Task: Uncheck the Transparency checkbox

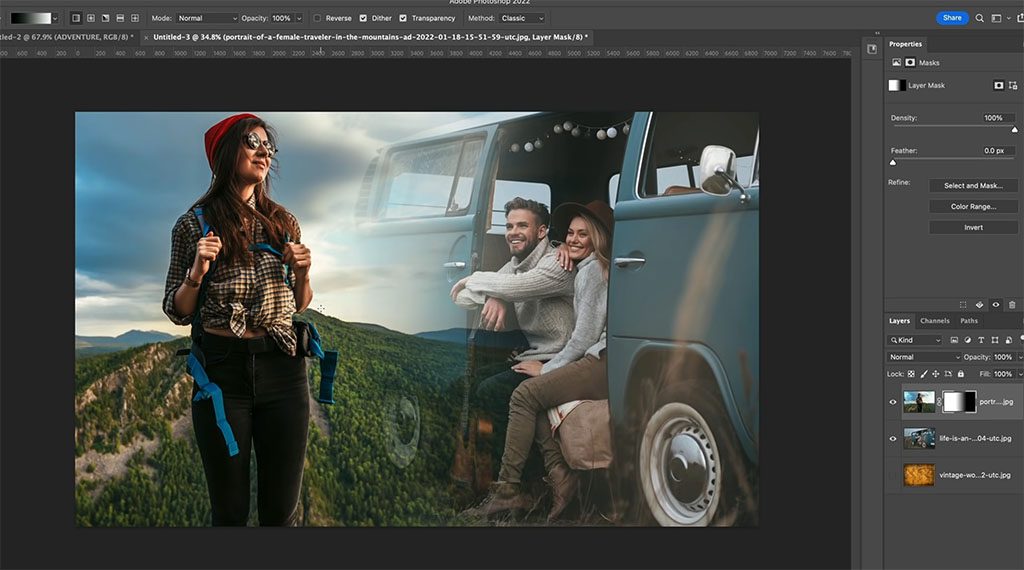Action: (x=403, y=18)
